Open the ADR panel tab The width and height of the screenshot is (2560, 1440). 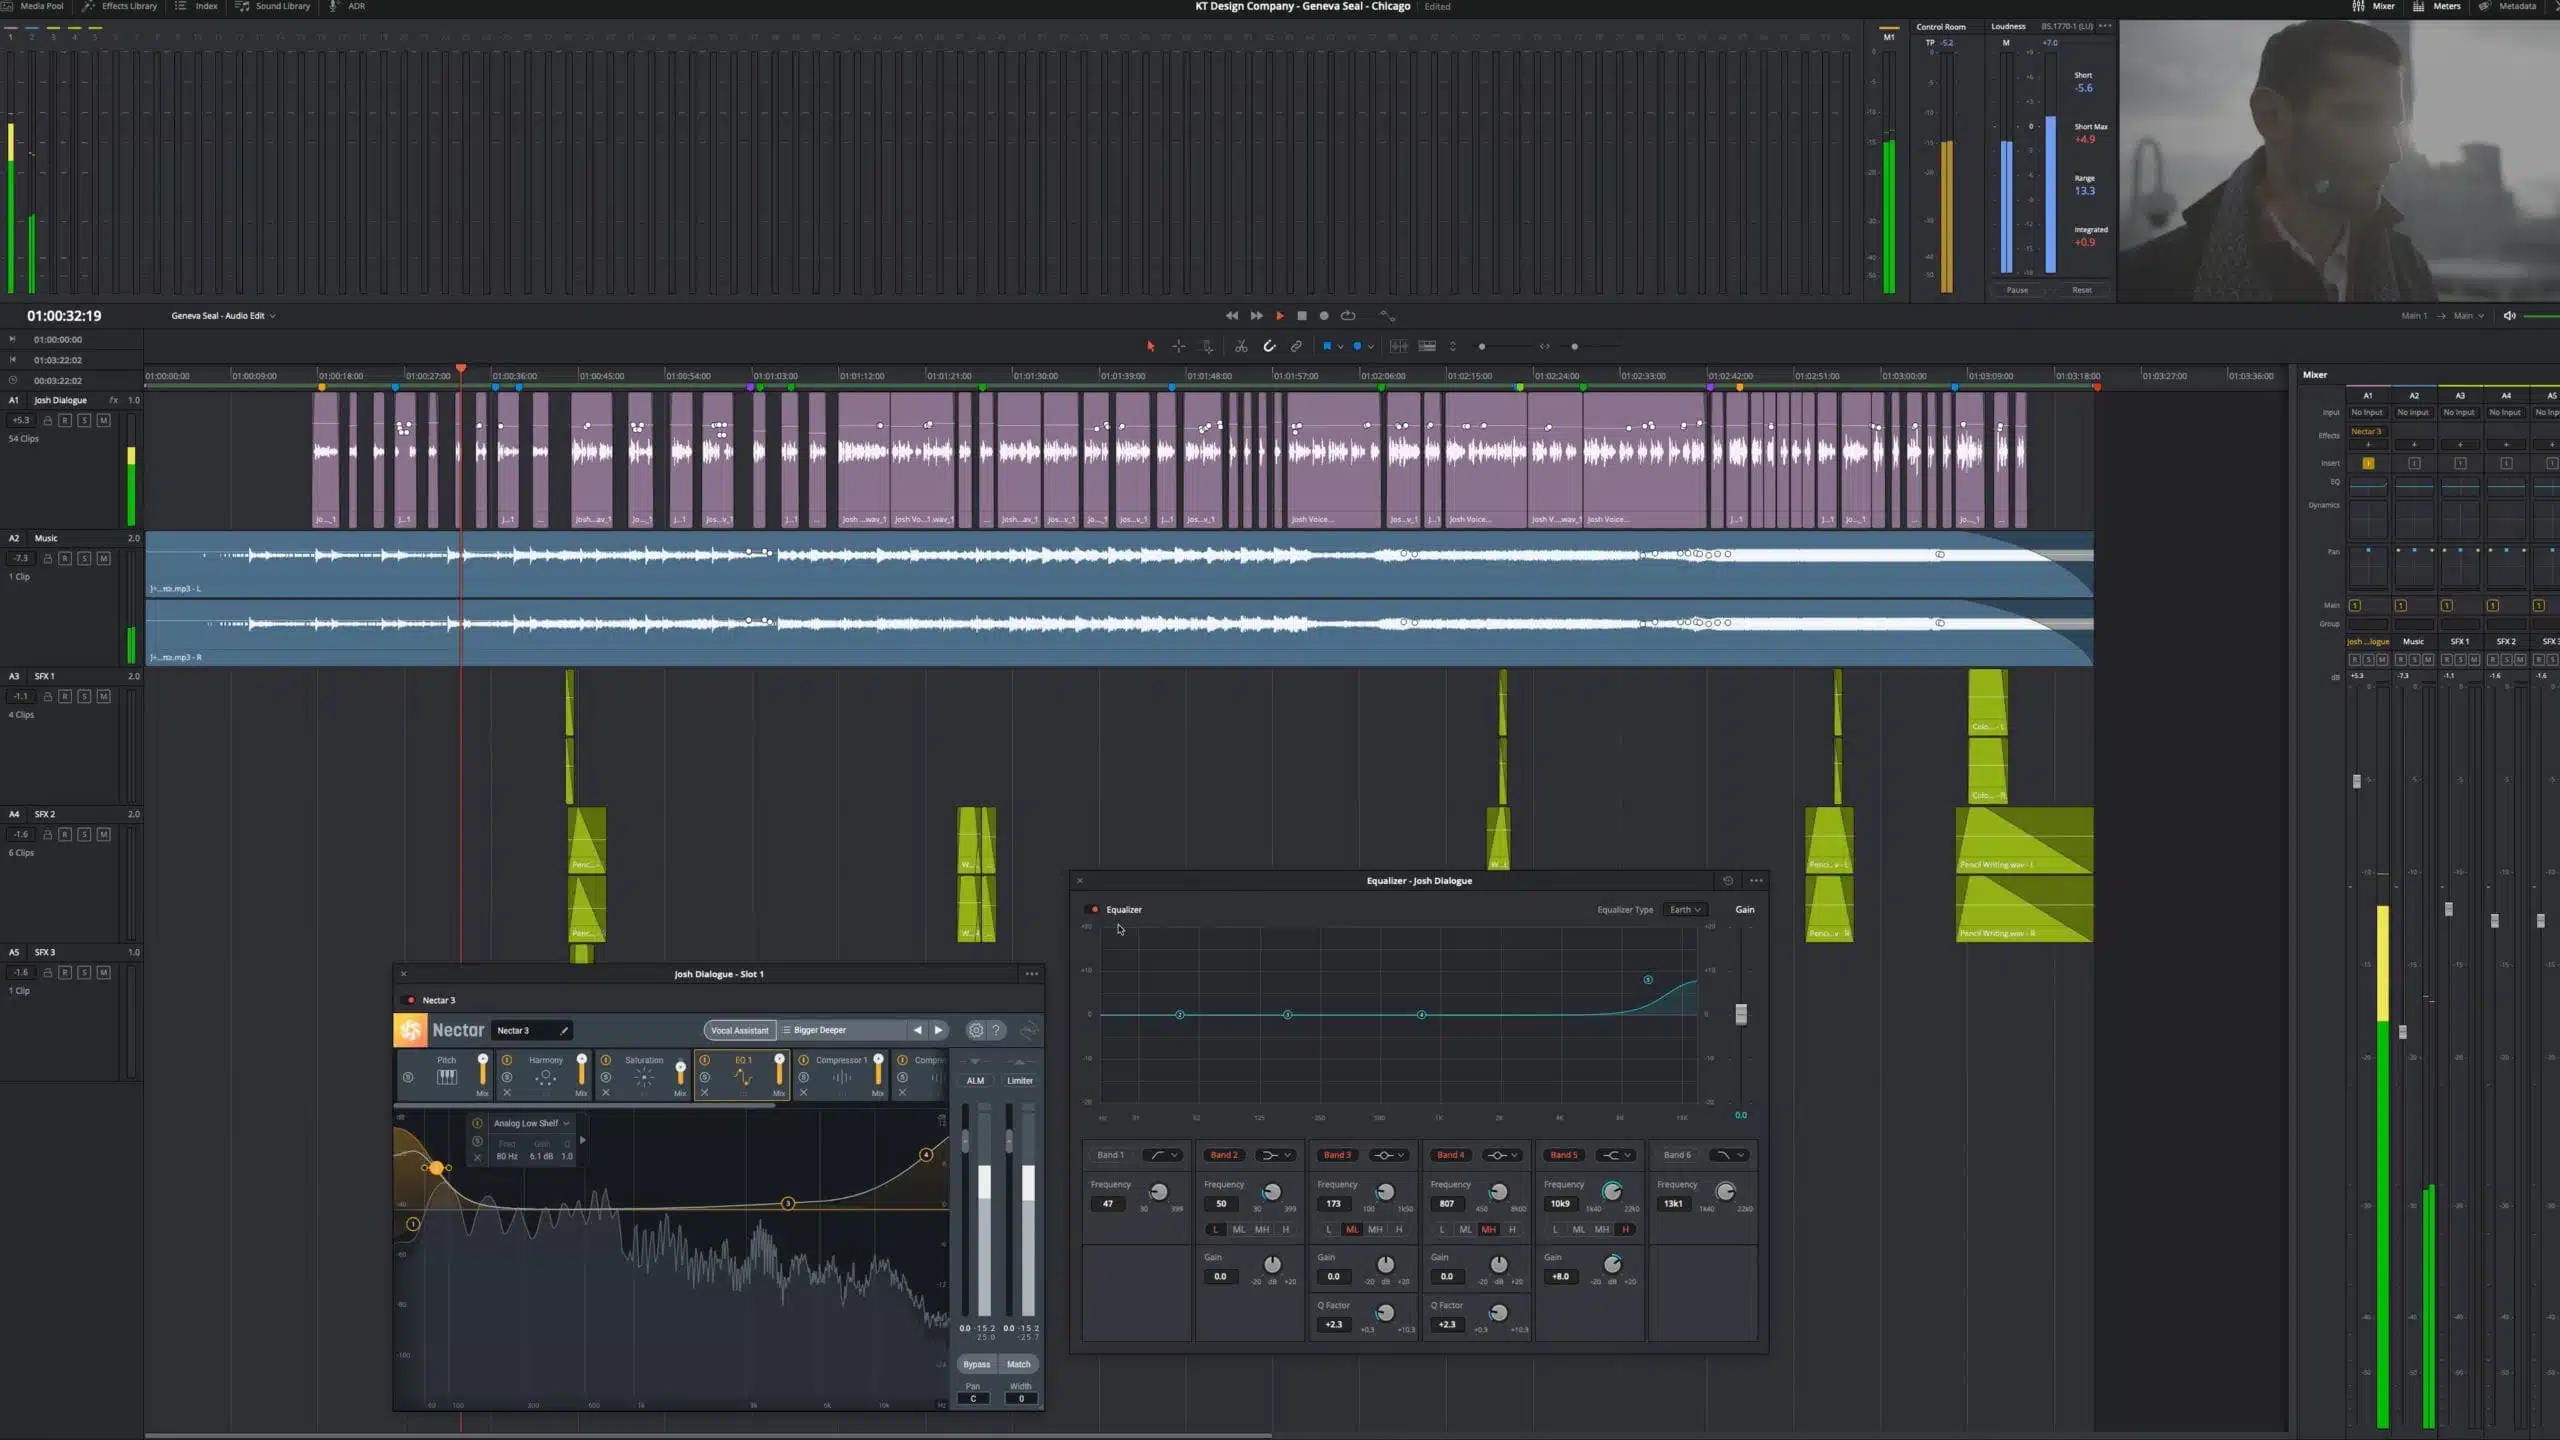click(x=348, y=6)
